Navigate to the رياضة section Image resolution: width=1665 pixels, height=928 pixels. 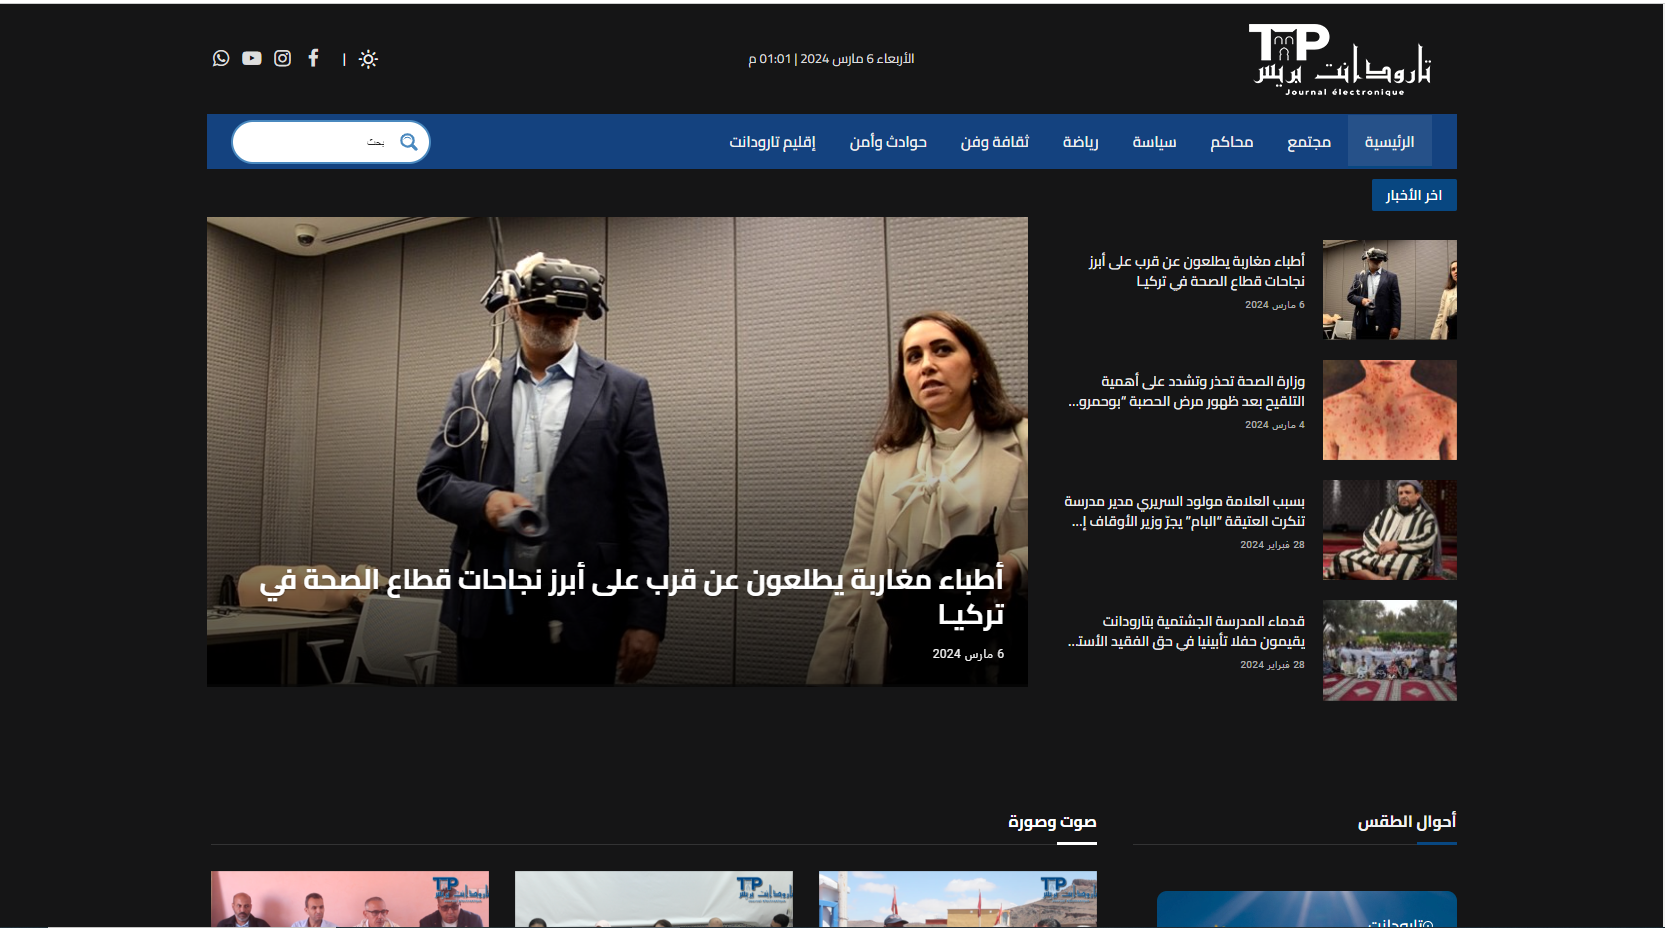coord(1080,142)
